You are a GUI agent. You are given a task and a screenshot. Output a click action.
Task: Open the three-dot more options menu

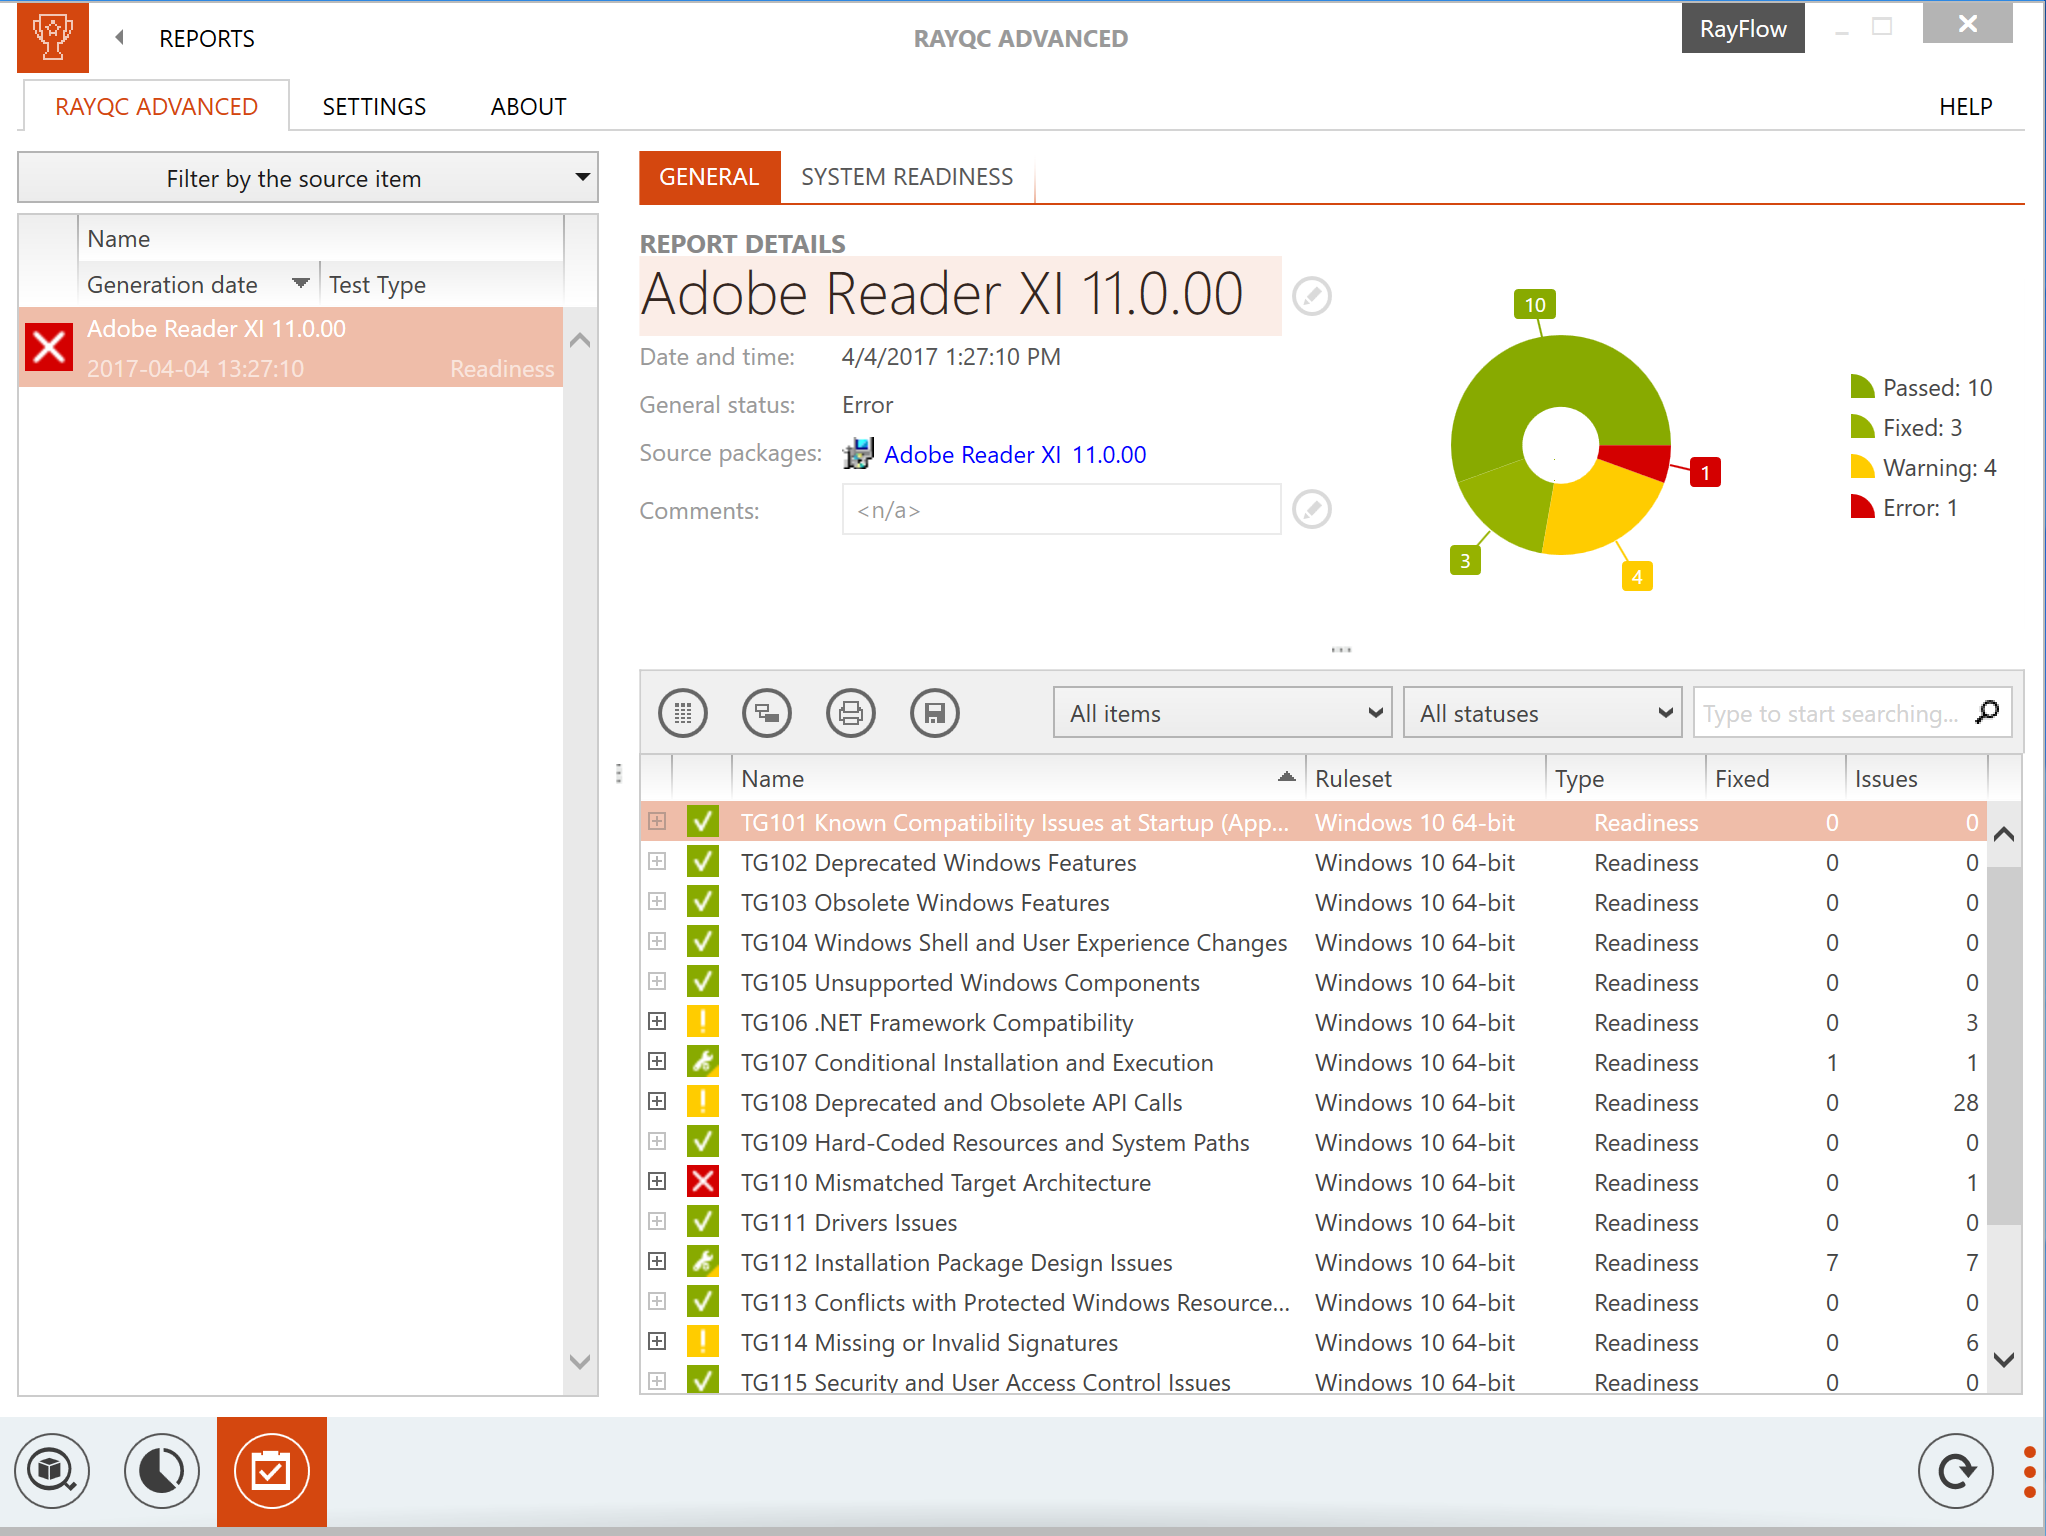pyautogui.click(x=2029, y=1471)
